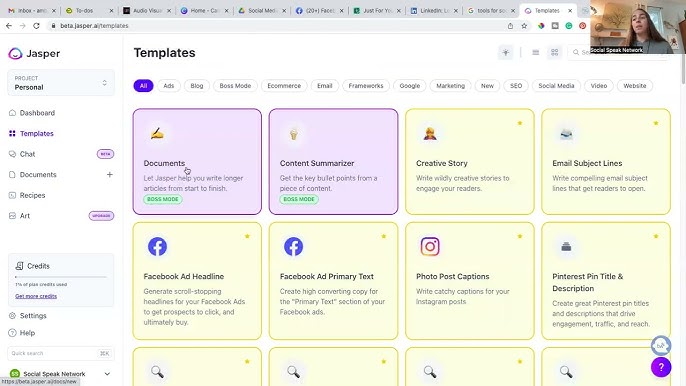Screen dimensions: 686x386
Task: Switch to grid view layout
Action: point(554,53)
